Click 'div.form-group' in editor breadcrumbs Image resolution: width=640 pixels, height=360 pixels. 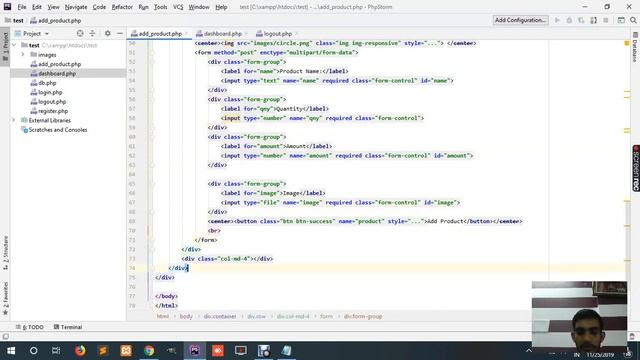363,316
